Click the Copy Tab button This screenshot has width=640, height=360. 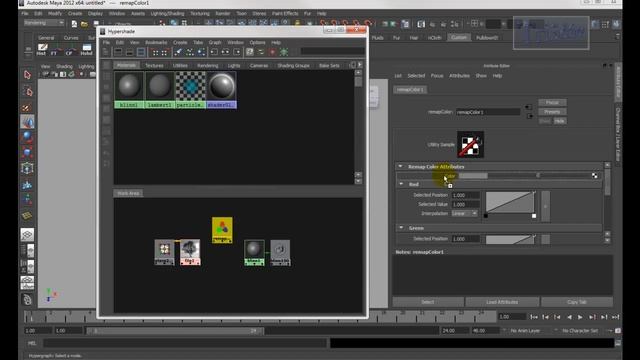click(577, 302)
